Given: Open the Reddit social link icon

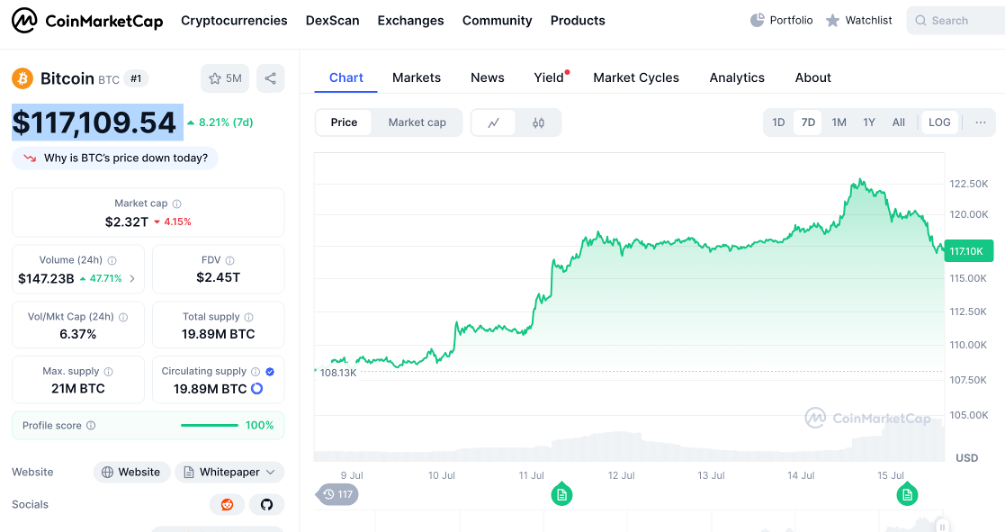Looking at the screenshot, I should [x=227, y=505].
